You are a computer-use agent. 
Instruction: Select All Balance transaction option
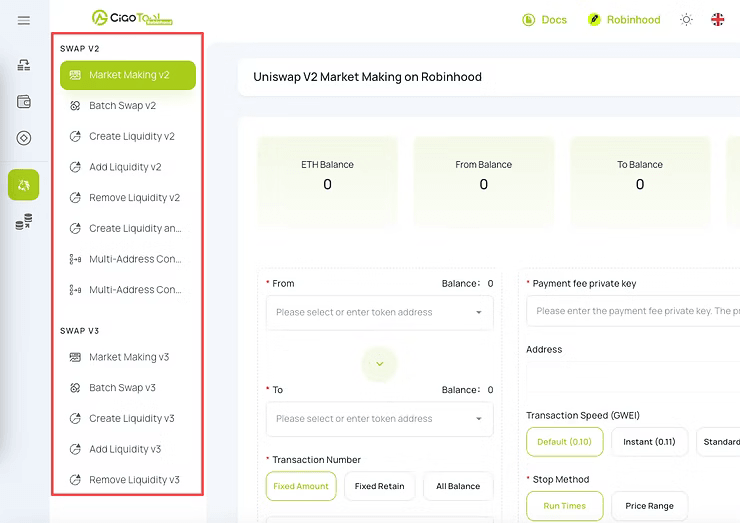click(458, 486)
